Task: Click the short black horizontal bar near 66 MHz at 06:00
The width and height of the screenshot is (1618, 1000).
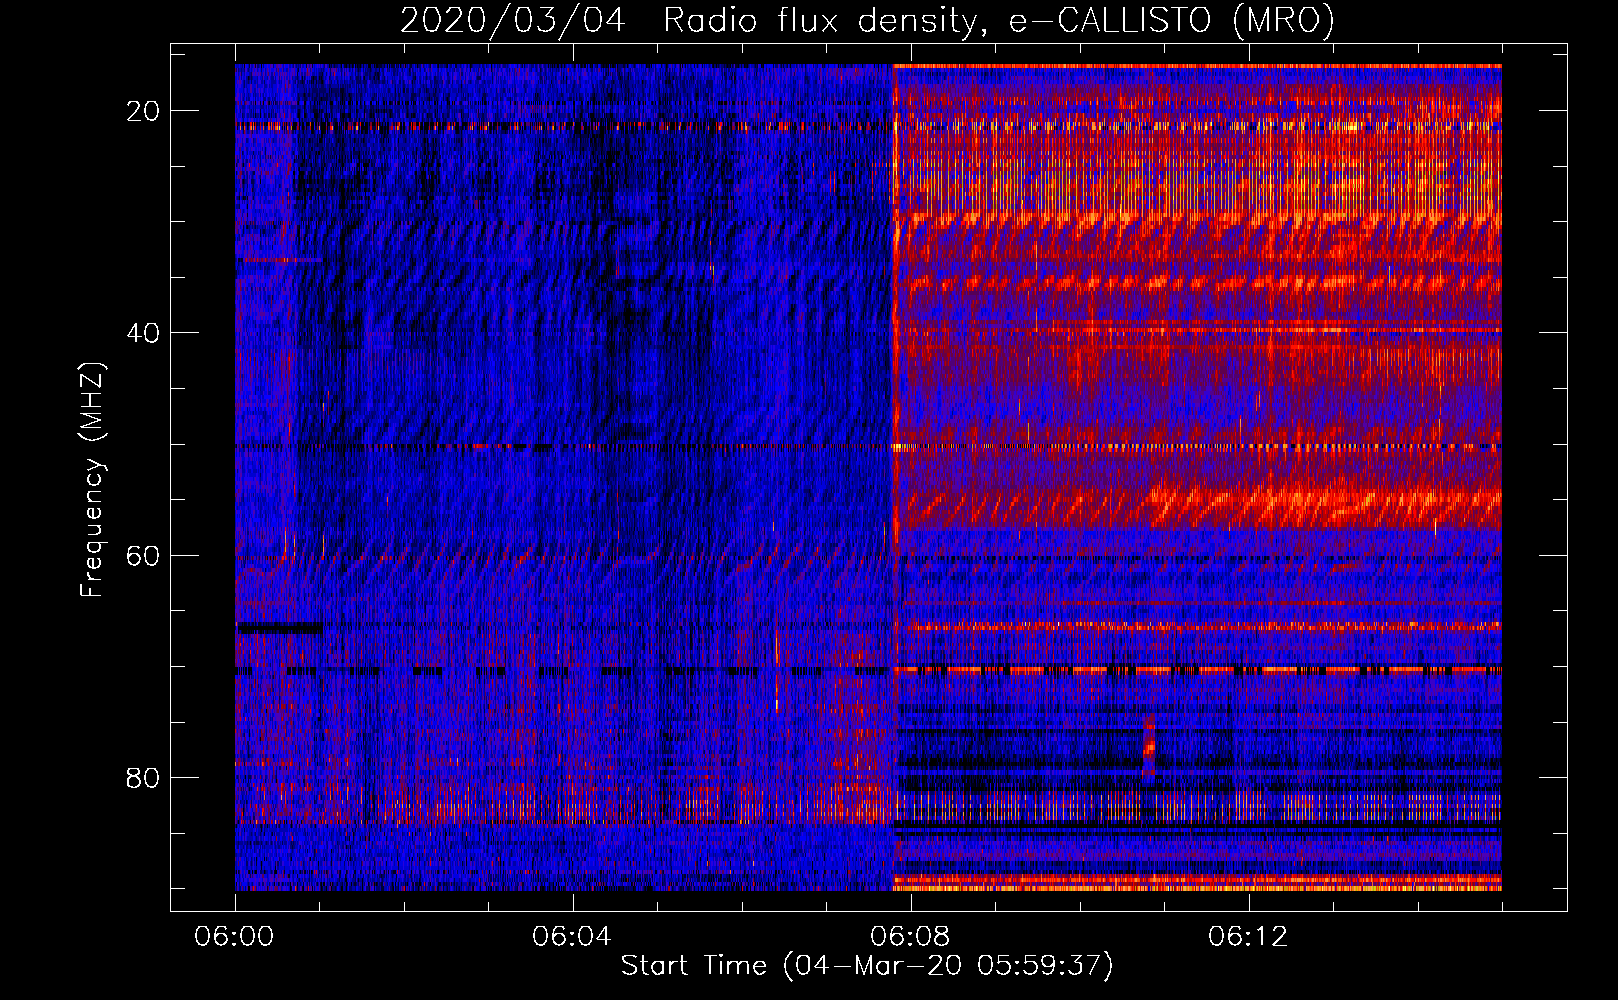Action: tap(279, 628)
